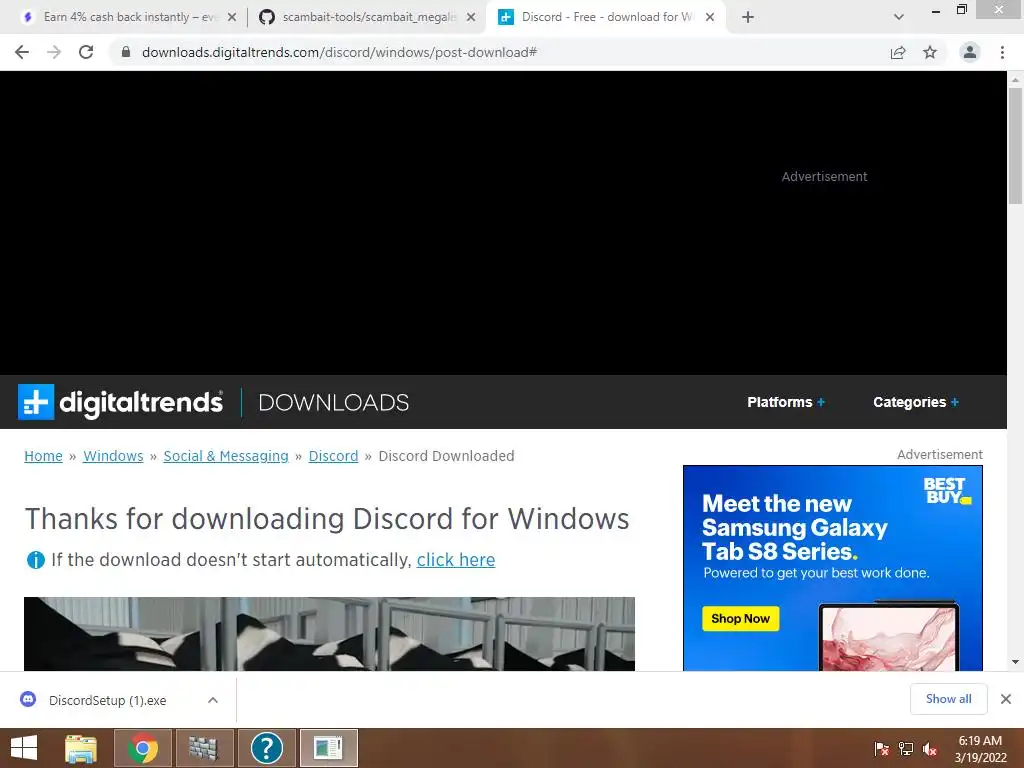
Task: Click the Action Center flag tray icon
Action: click(x=882, y=749)
